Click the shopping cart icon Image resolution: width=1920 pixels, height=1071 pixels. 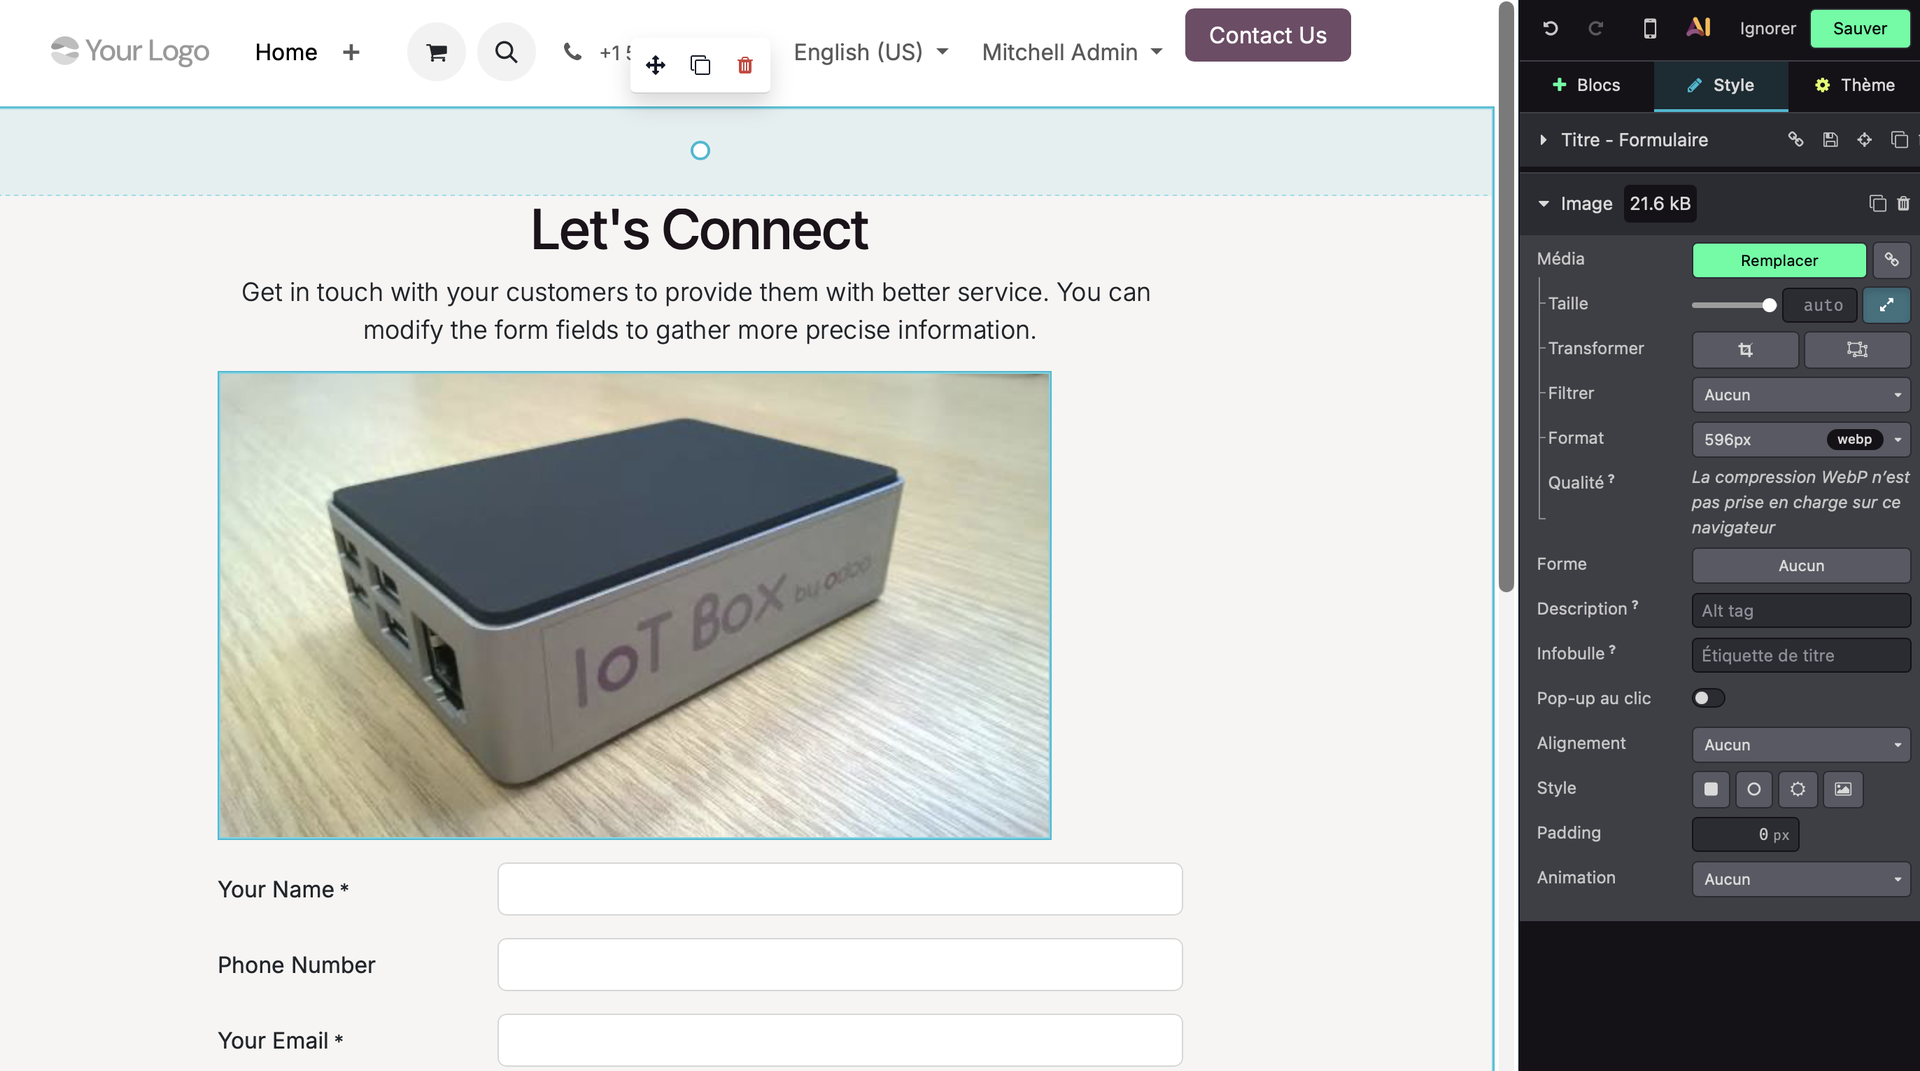point(436,52)
